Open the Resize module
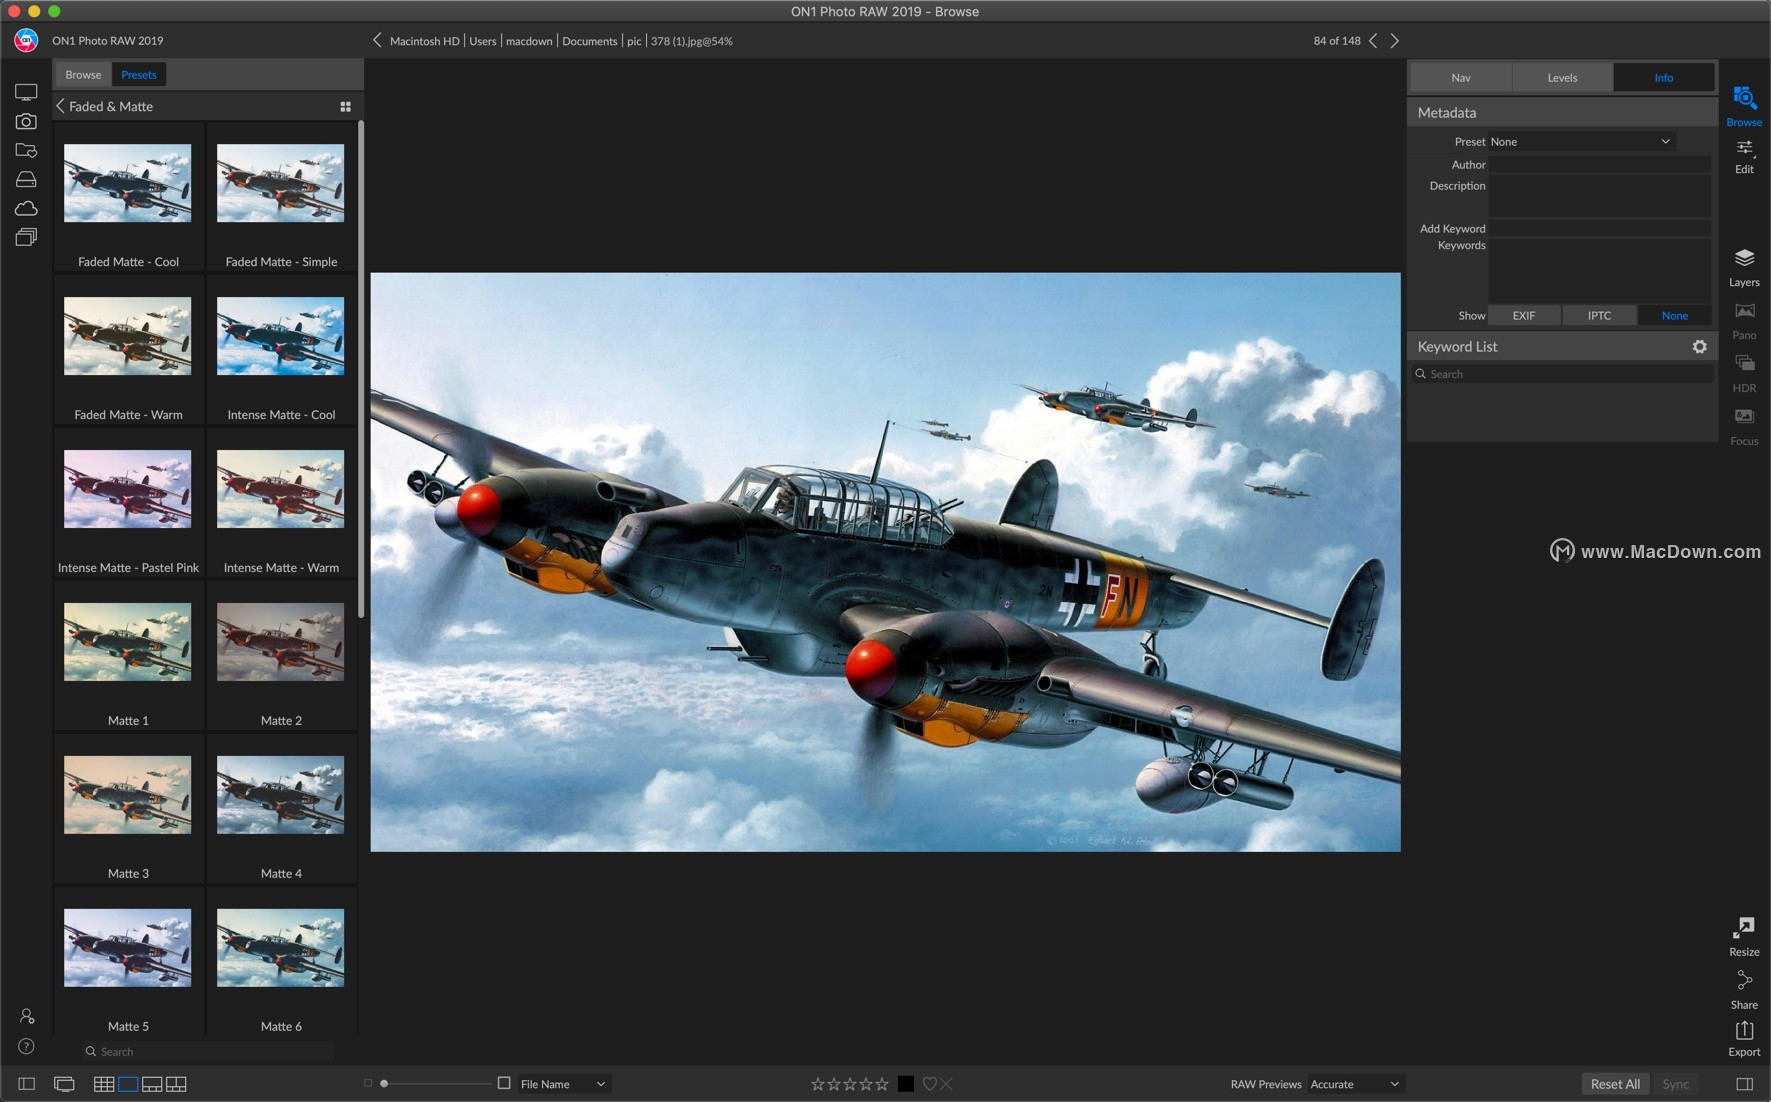The width and height of the screenshot is (1771, 1102). tap(1744, 937)
